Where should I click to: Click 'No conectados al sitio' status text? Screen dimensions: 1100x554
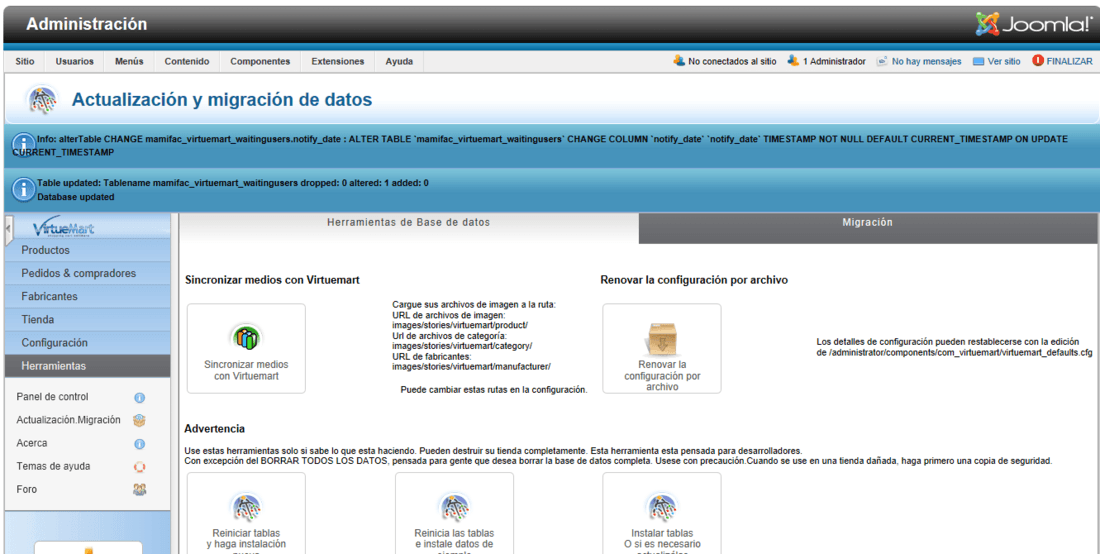[732, 62]
